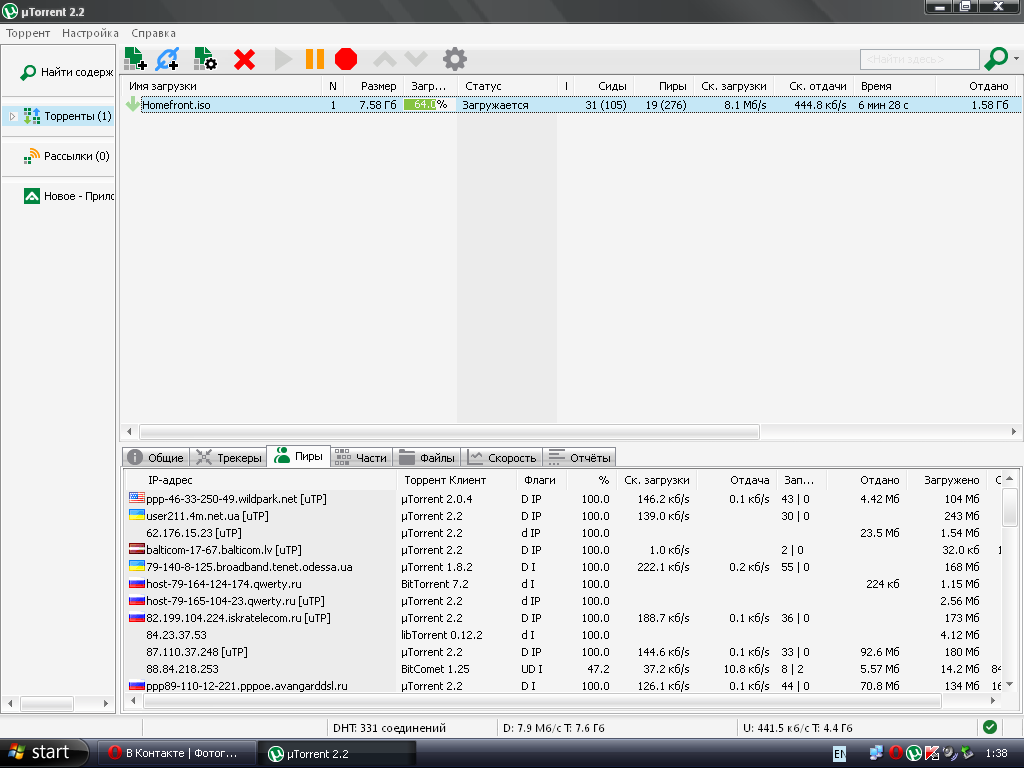Expand the Торренты tree node

pos(13,117)
